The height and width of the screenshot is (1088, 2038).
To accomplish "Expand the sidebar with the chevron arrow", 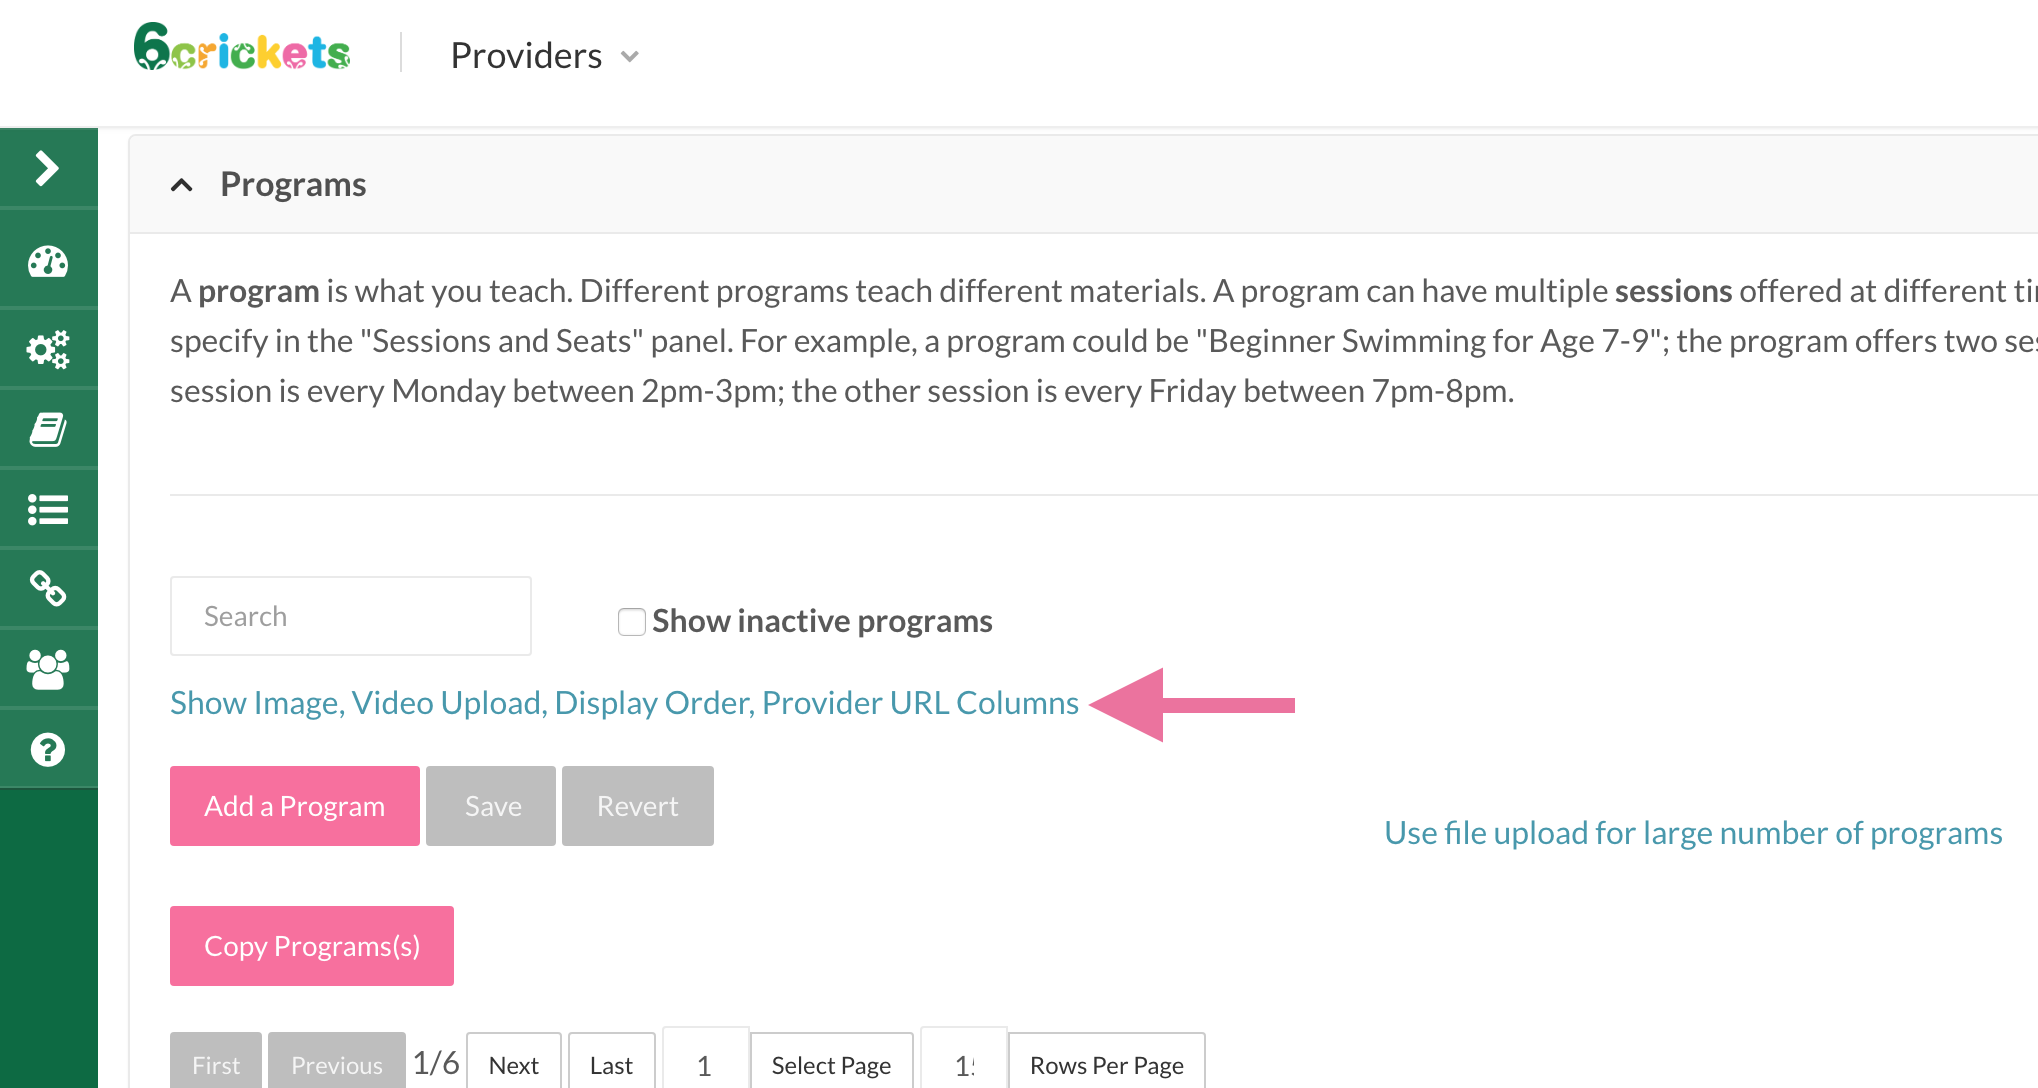I will pyautogui.click(x=47, y=168).
